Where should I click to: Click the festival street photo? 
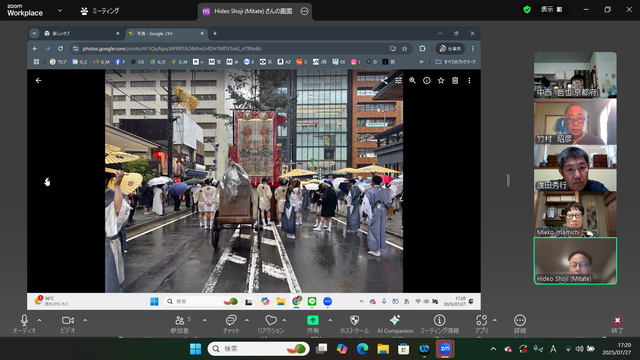click(254, 181)
